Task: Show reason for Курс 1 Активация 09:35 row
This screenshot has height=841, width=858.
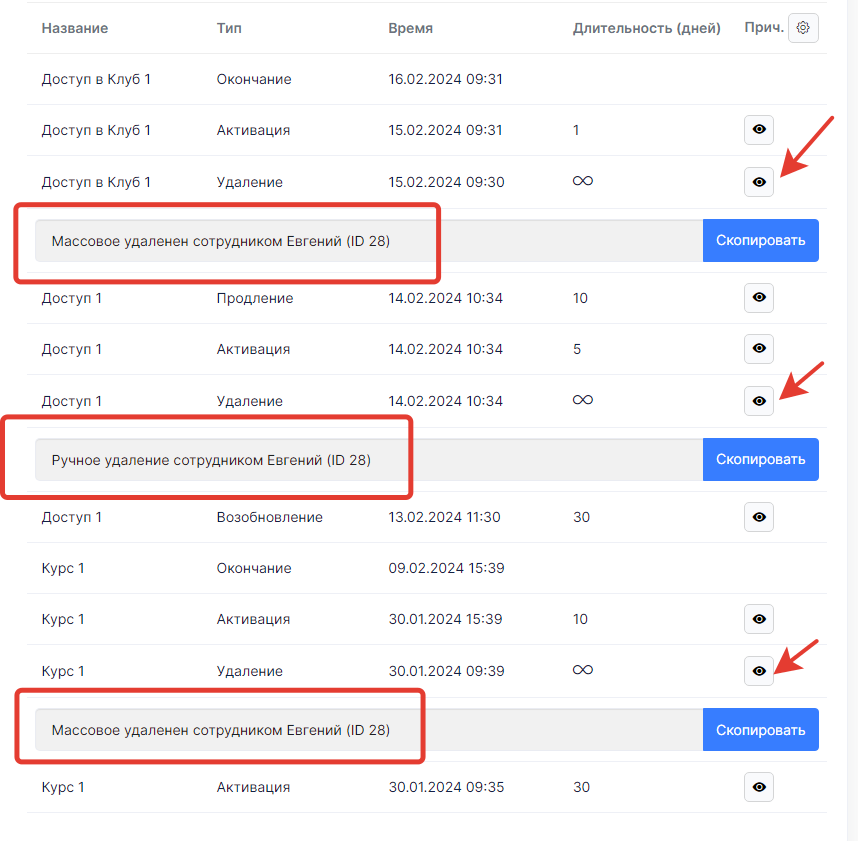Action: pyautogui.click(x=759, y=787)
